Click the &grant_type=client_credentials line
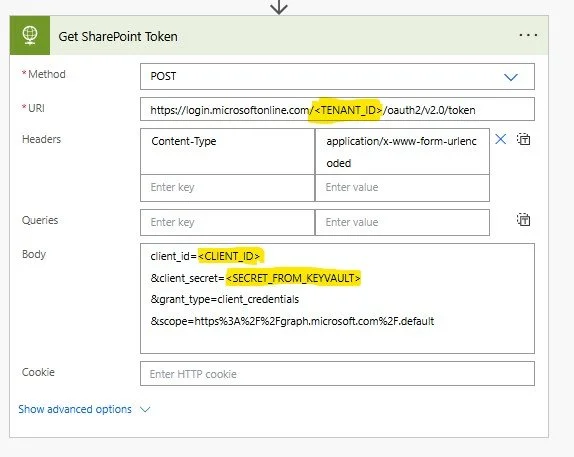 [225, 300]
